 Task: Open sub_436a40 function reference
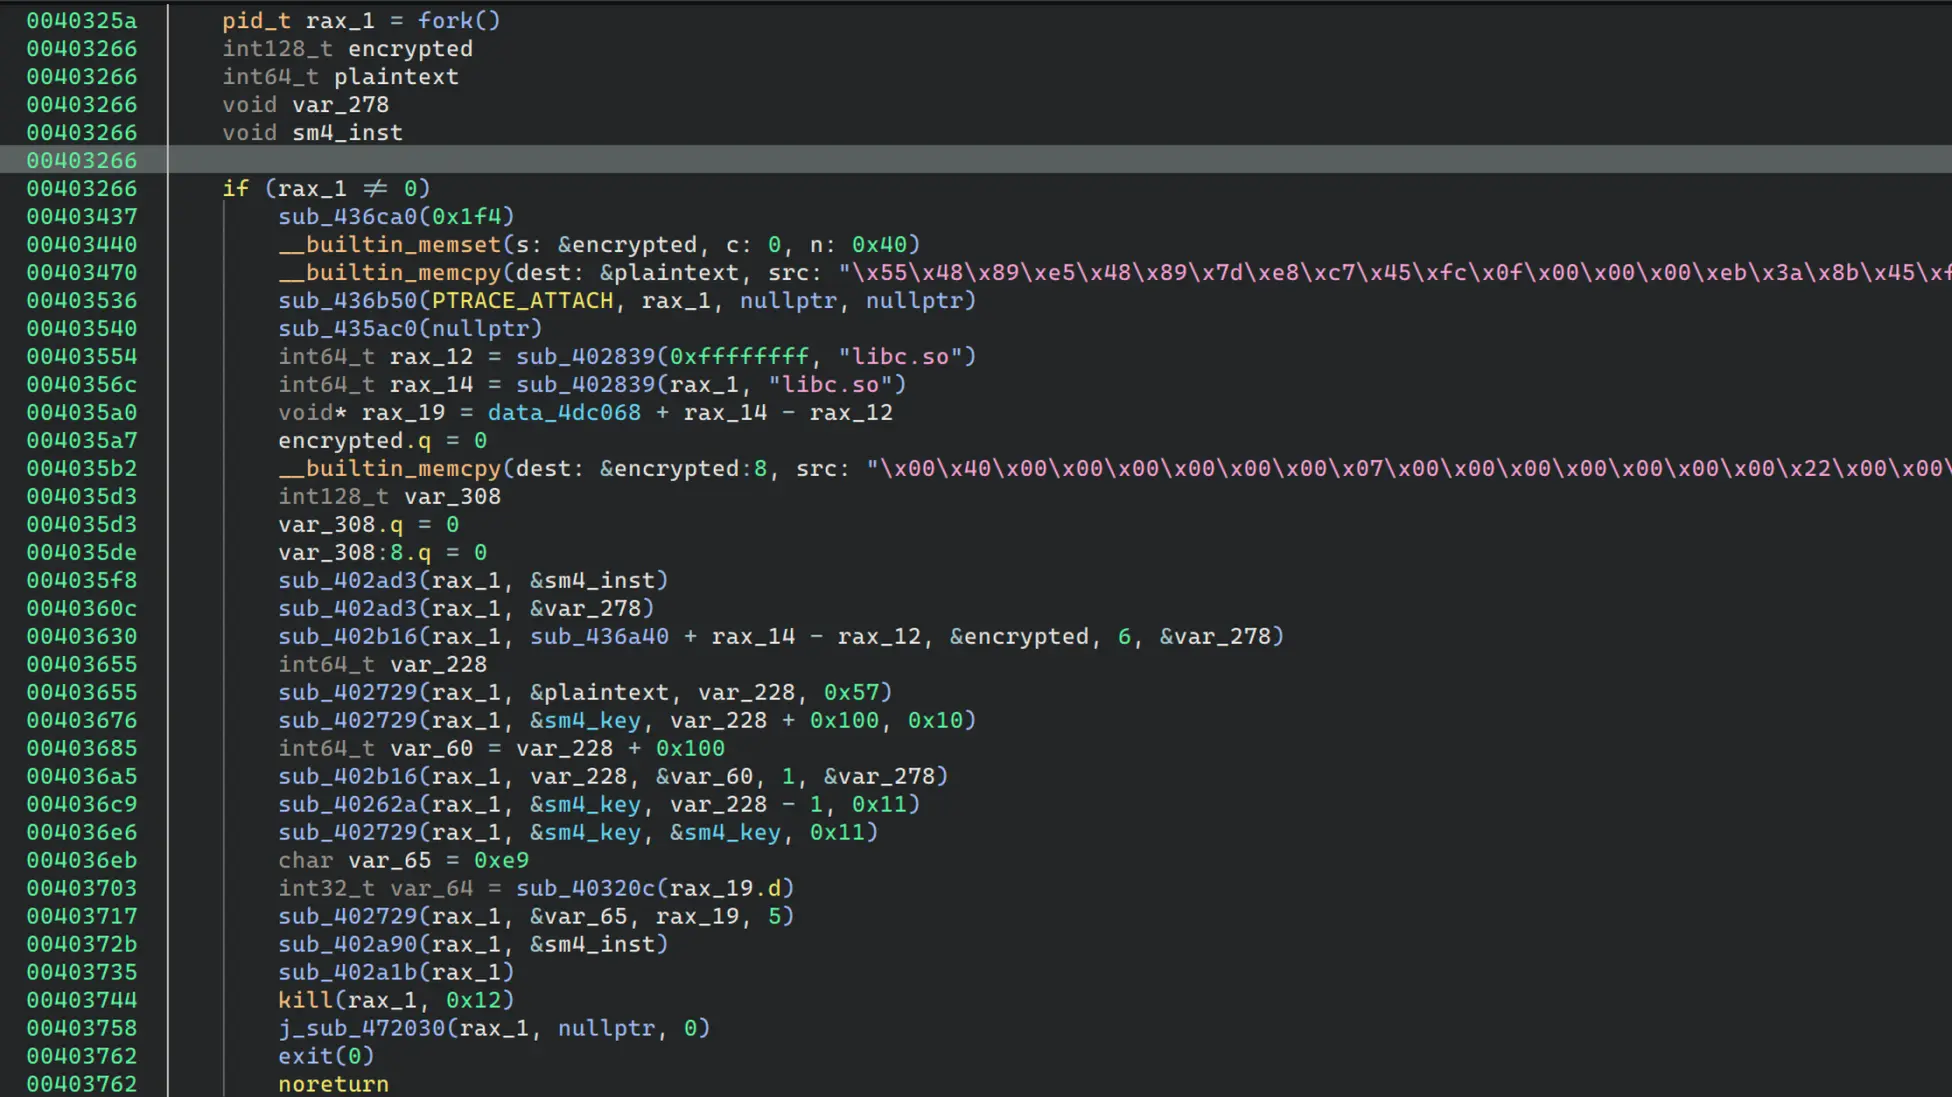click(x=599, y=636)
